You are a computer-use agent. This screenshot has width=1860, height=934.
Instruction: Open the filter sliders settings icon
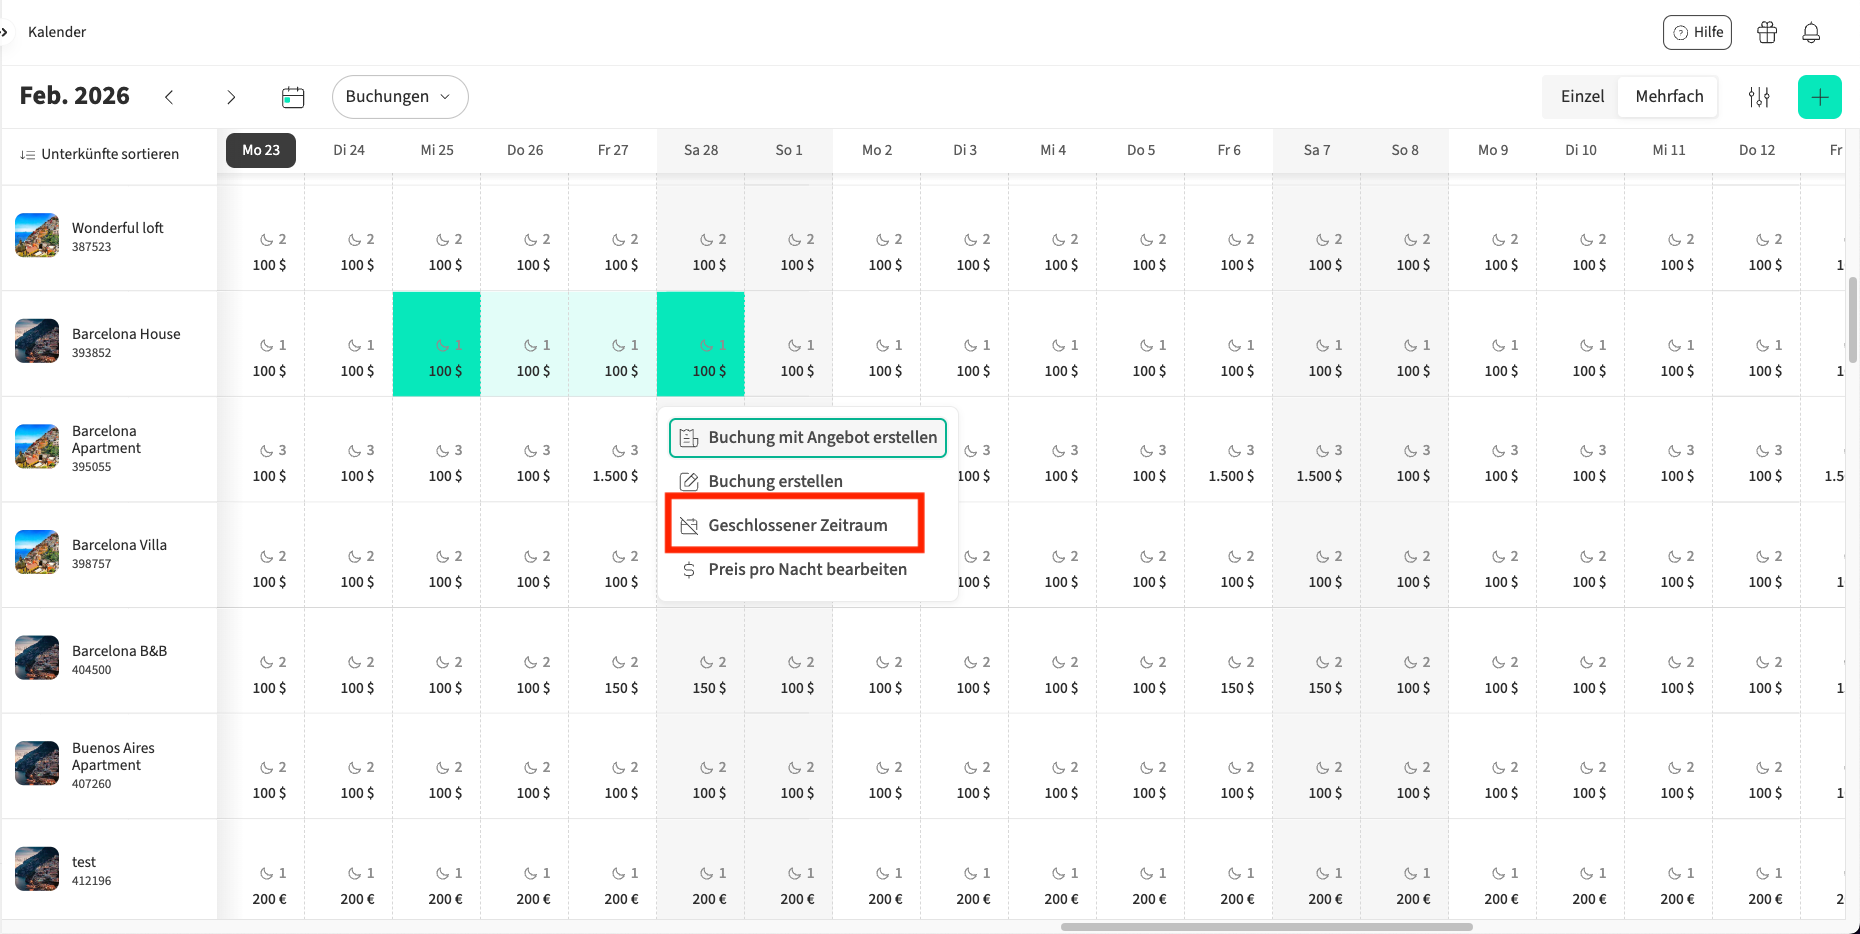coord(1759,97)
